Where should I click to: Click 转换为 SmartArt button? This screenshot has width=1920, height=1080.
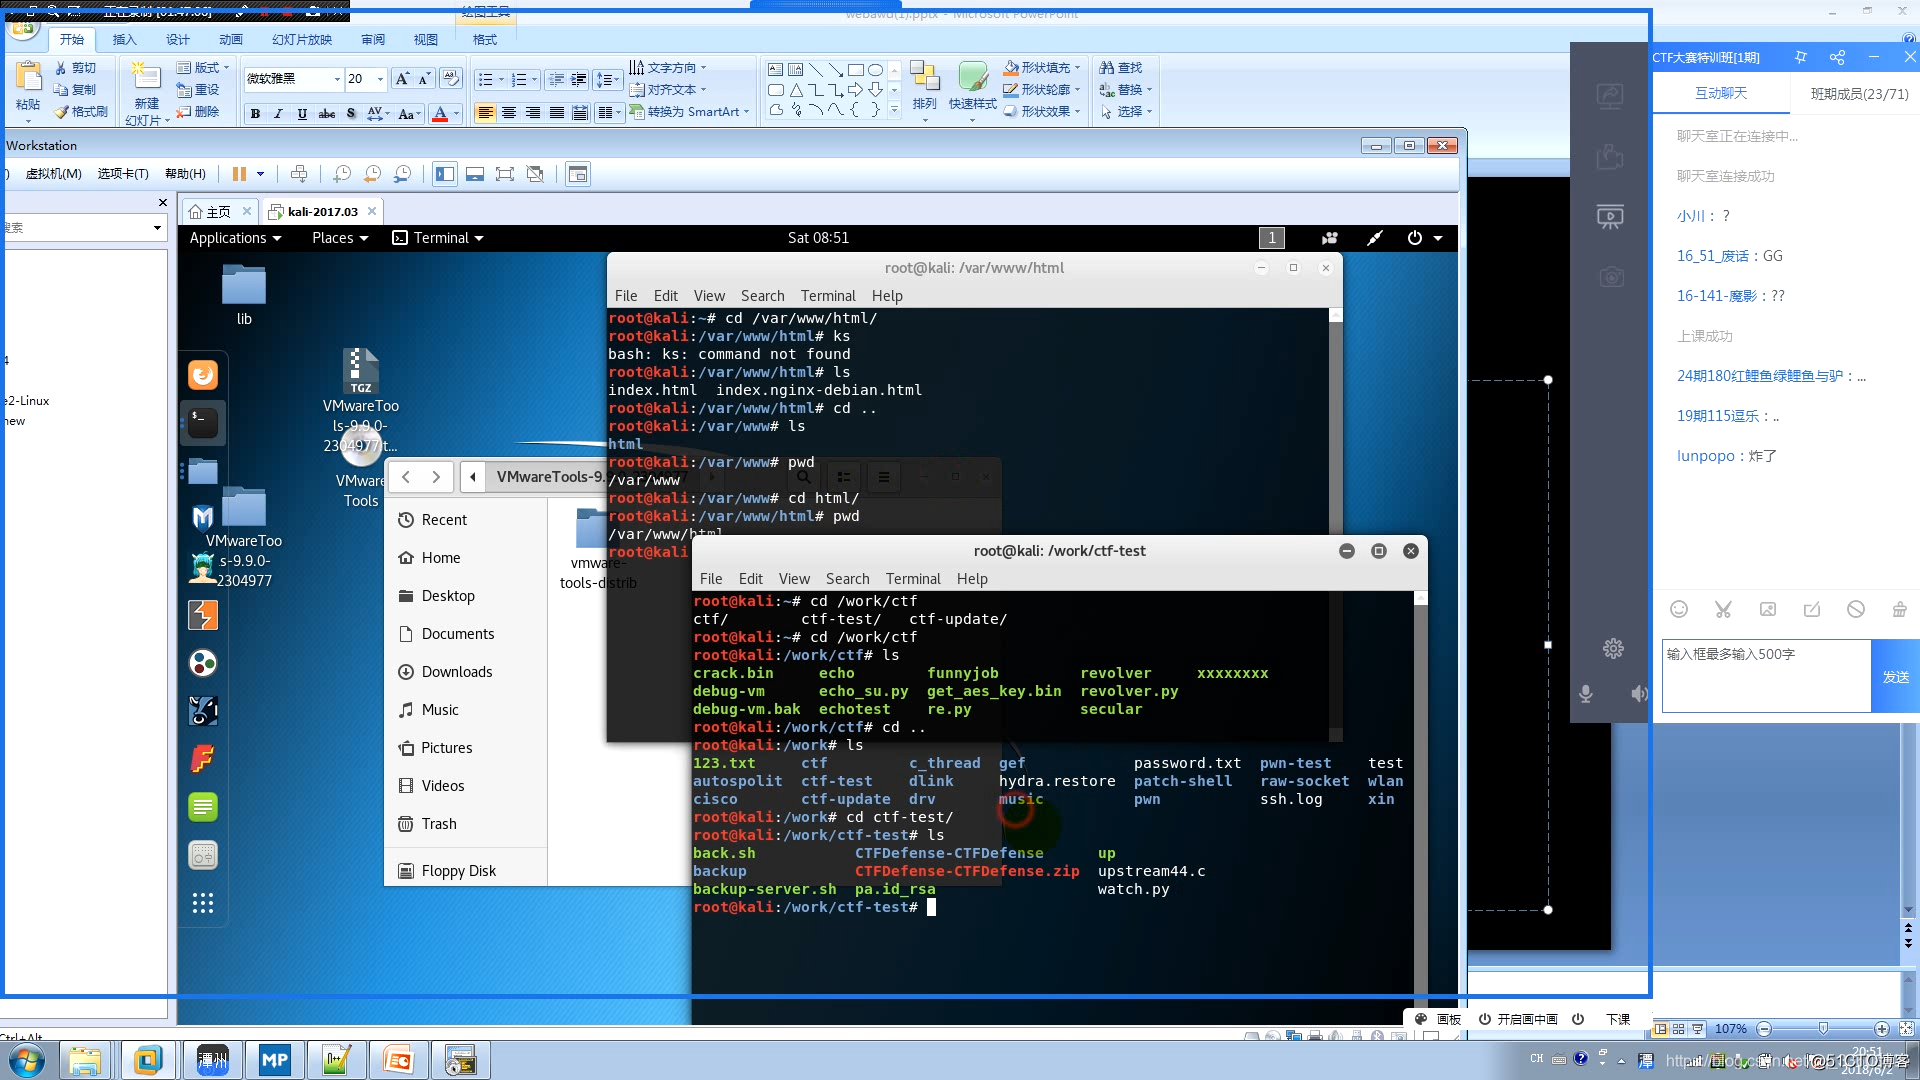point(689,112)
